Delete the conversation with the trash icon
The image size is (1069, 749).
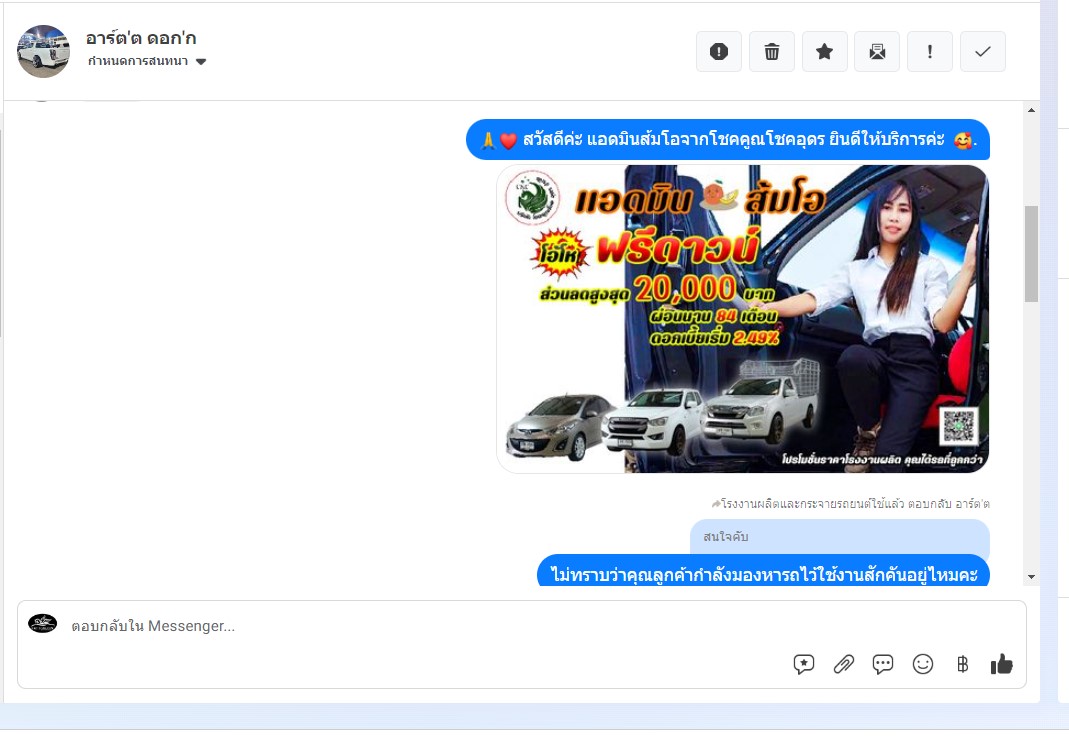click(x=772, y=52)
